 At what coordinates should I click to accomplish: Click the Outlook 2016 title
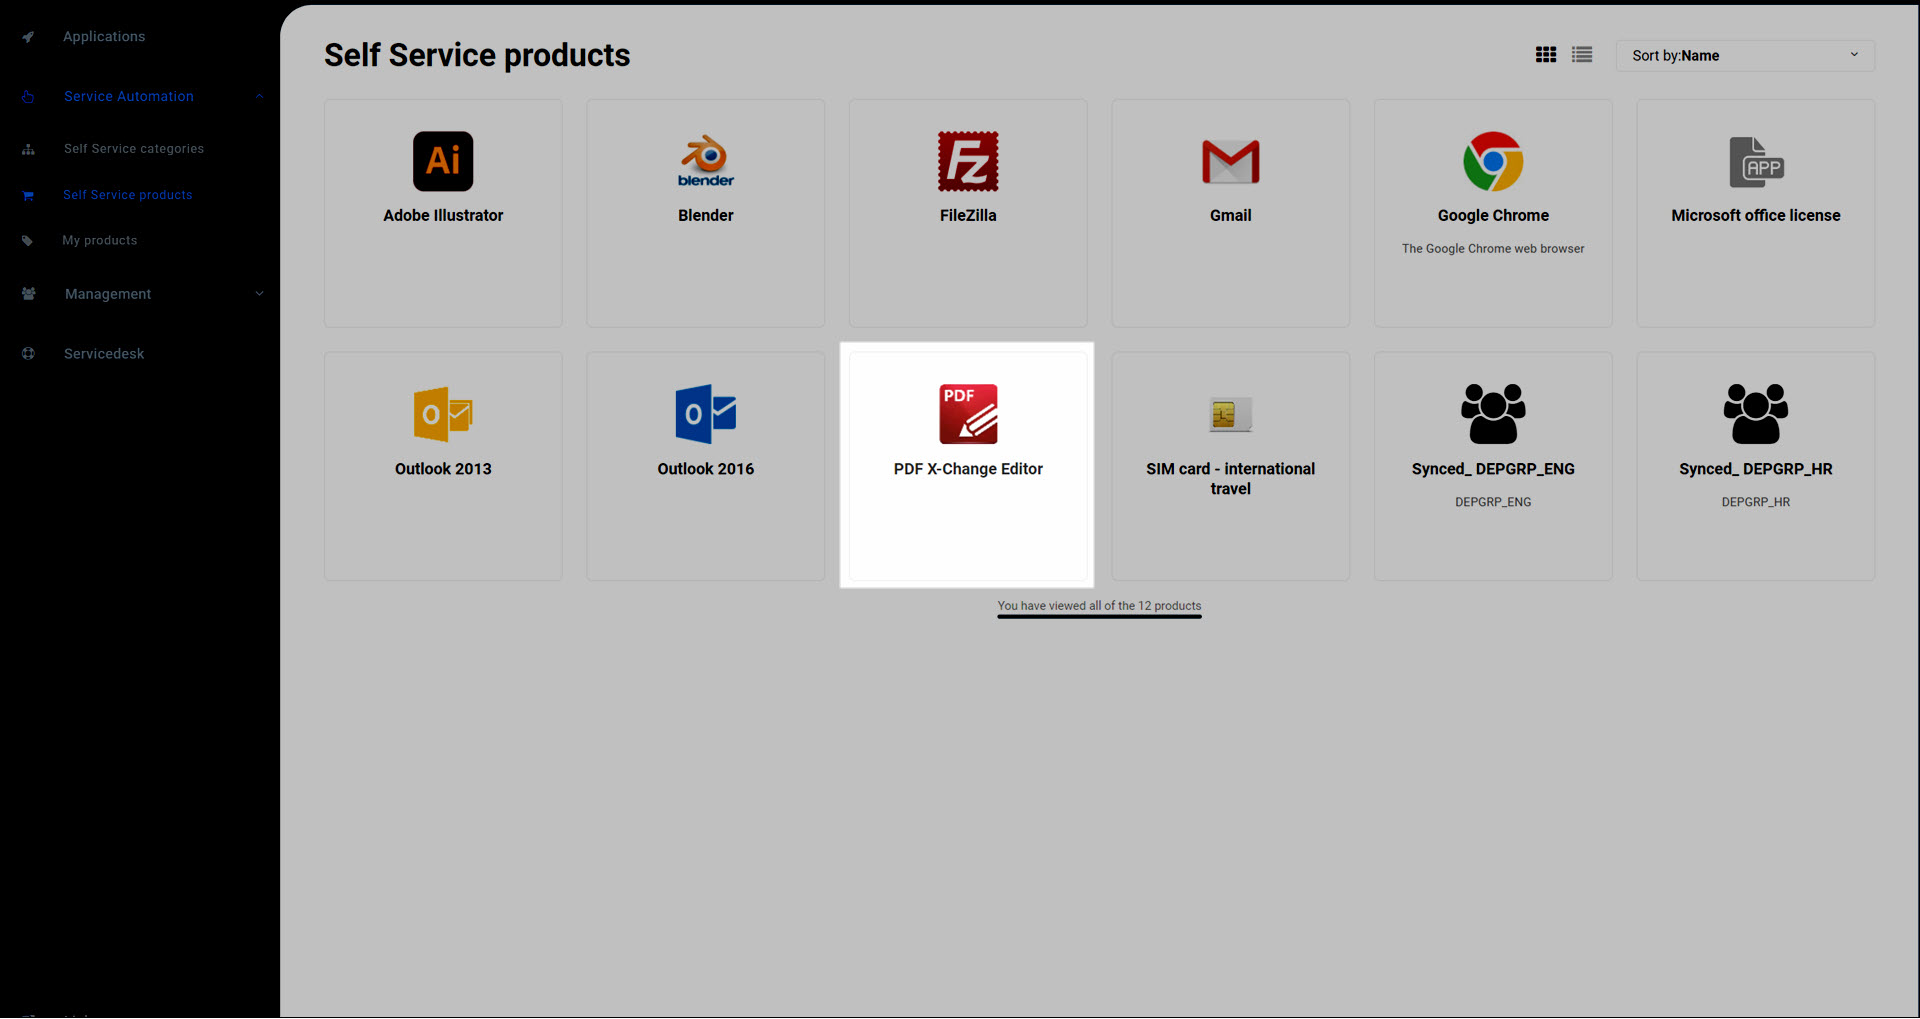point(706,469)
